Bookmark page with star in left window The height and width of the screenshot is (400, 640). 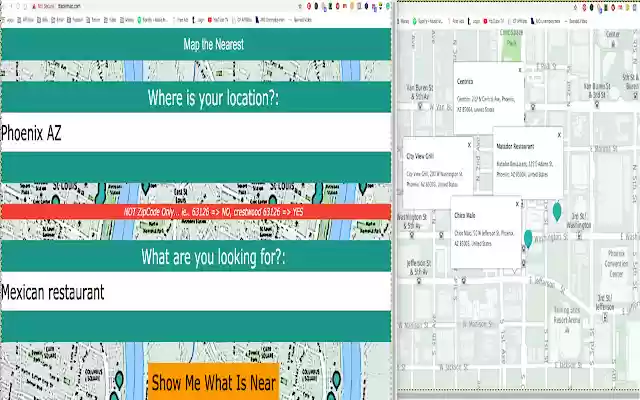point(300,6)
